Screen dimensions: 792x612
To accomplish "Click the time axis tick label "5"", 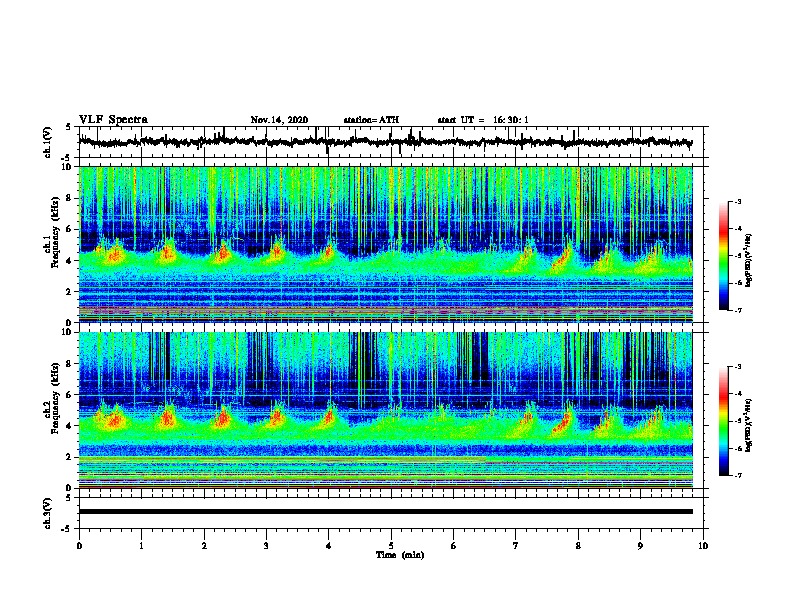I will pyautogui.click(x=391, y=546).
